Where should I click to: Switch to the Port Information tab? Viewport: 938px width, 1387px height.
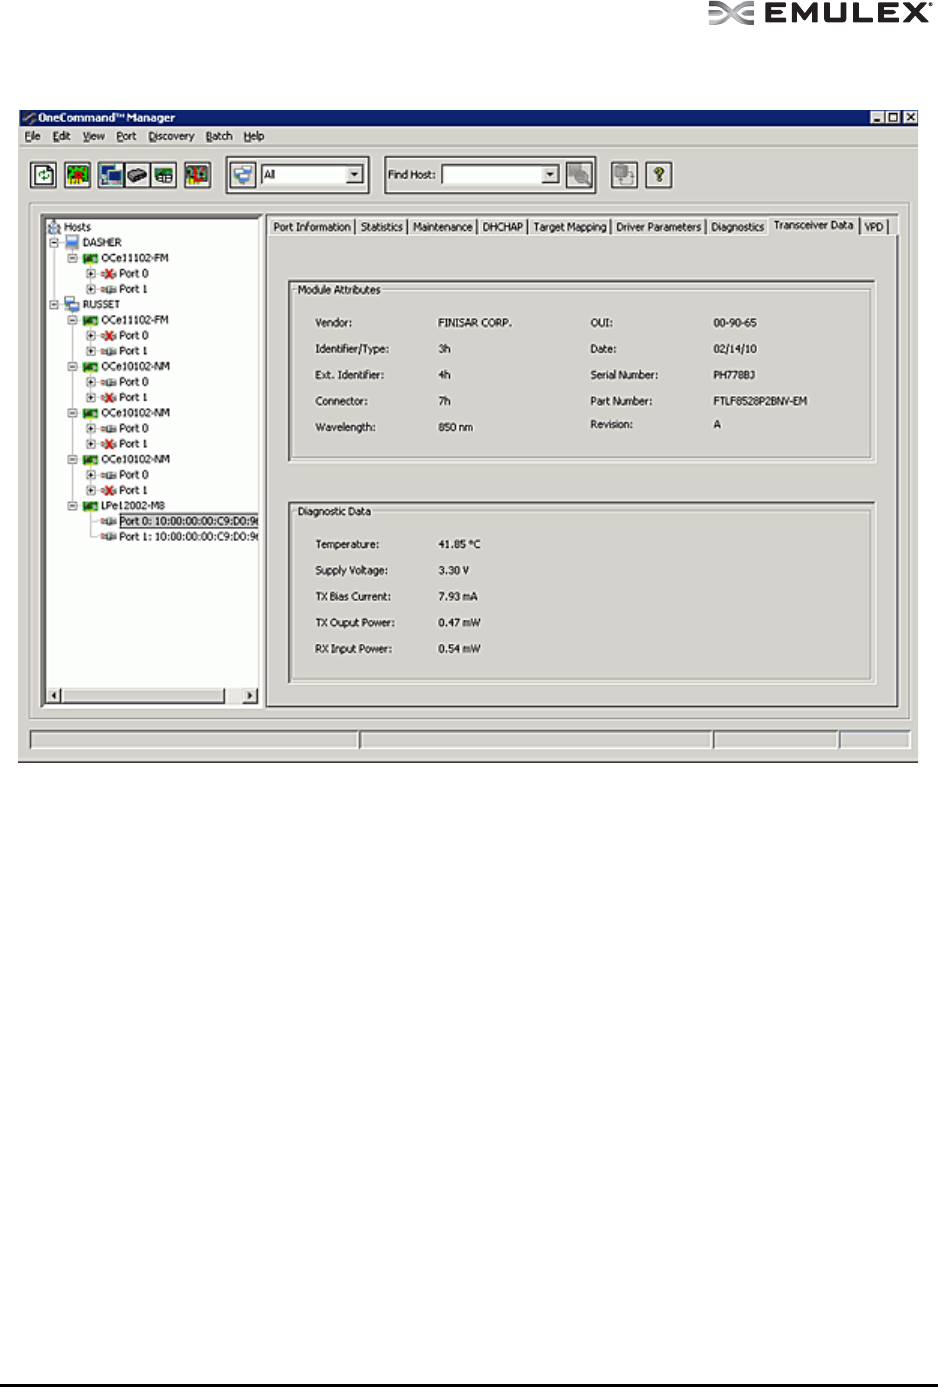coord(312,227)
